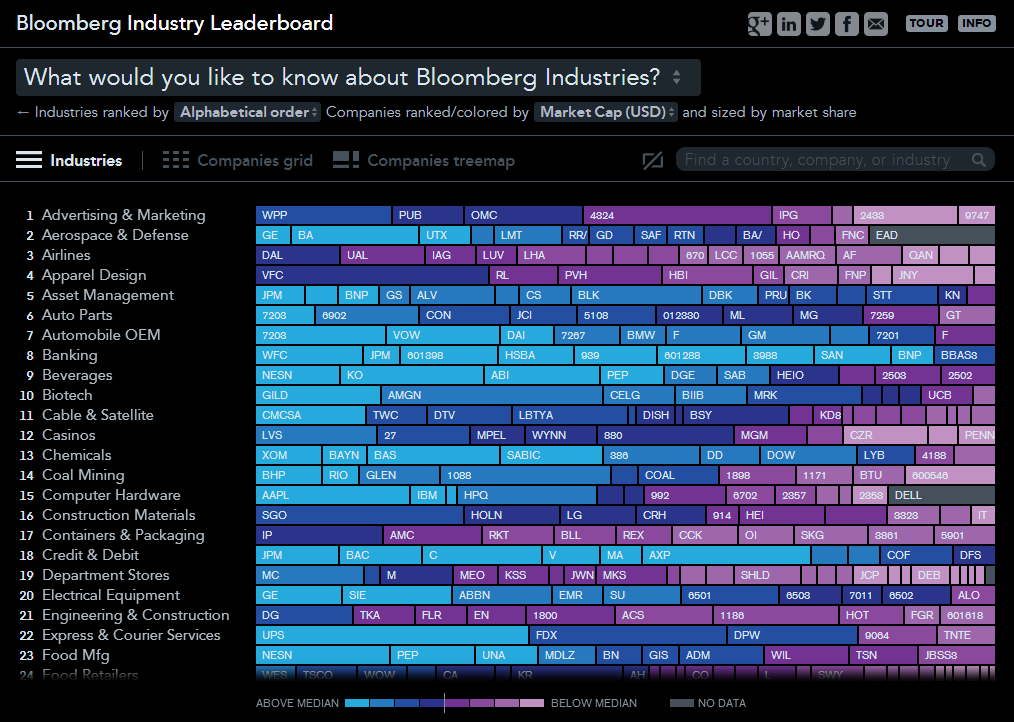Share by email envelope icon
1014x722 pixels.
(876, 24)
